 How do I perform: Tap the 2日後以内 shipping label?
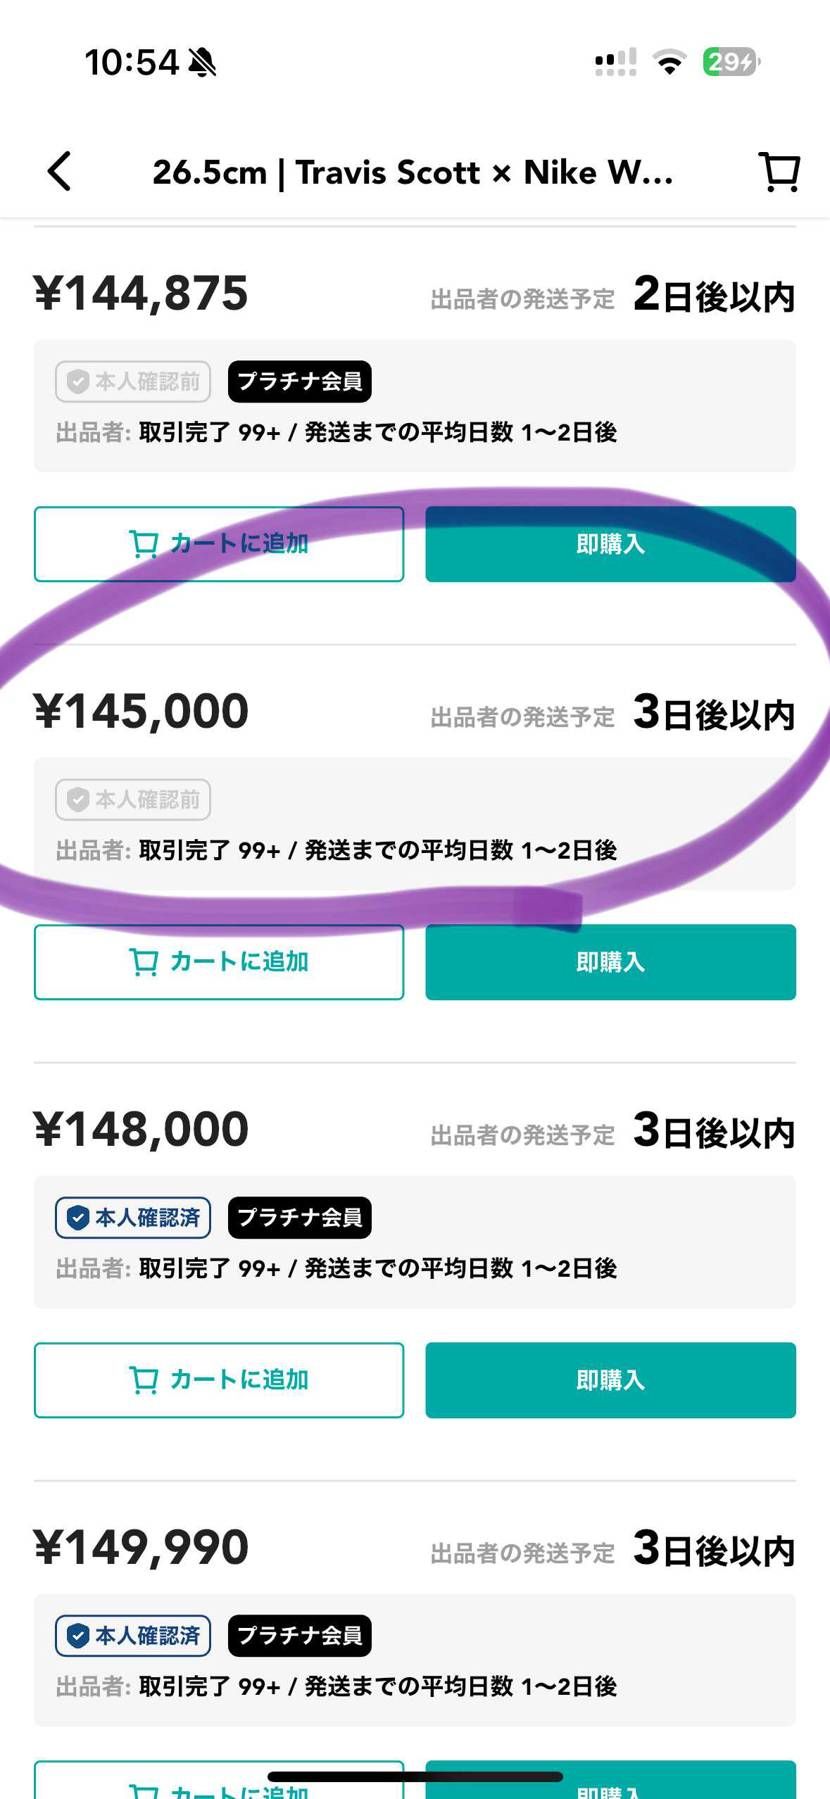click(x=714, y=296)
